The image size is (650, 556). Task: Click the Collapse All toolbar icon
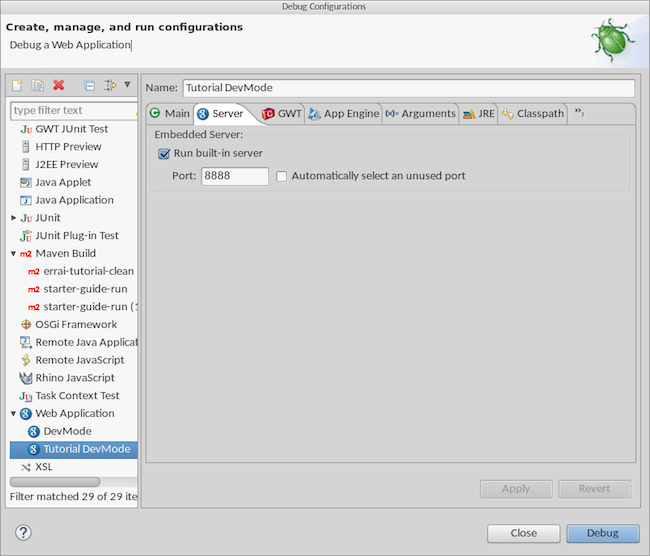point(89,85)
